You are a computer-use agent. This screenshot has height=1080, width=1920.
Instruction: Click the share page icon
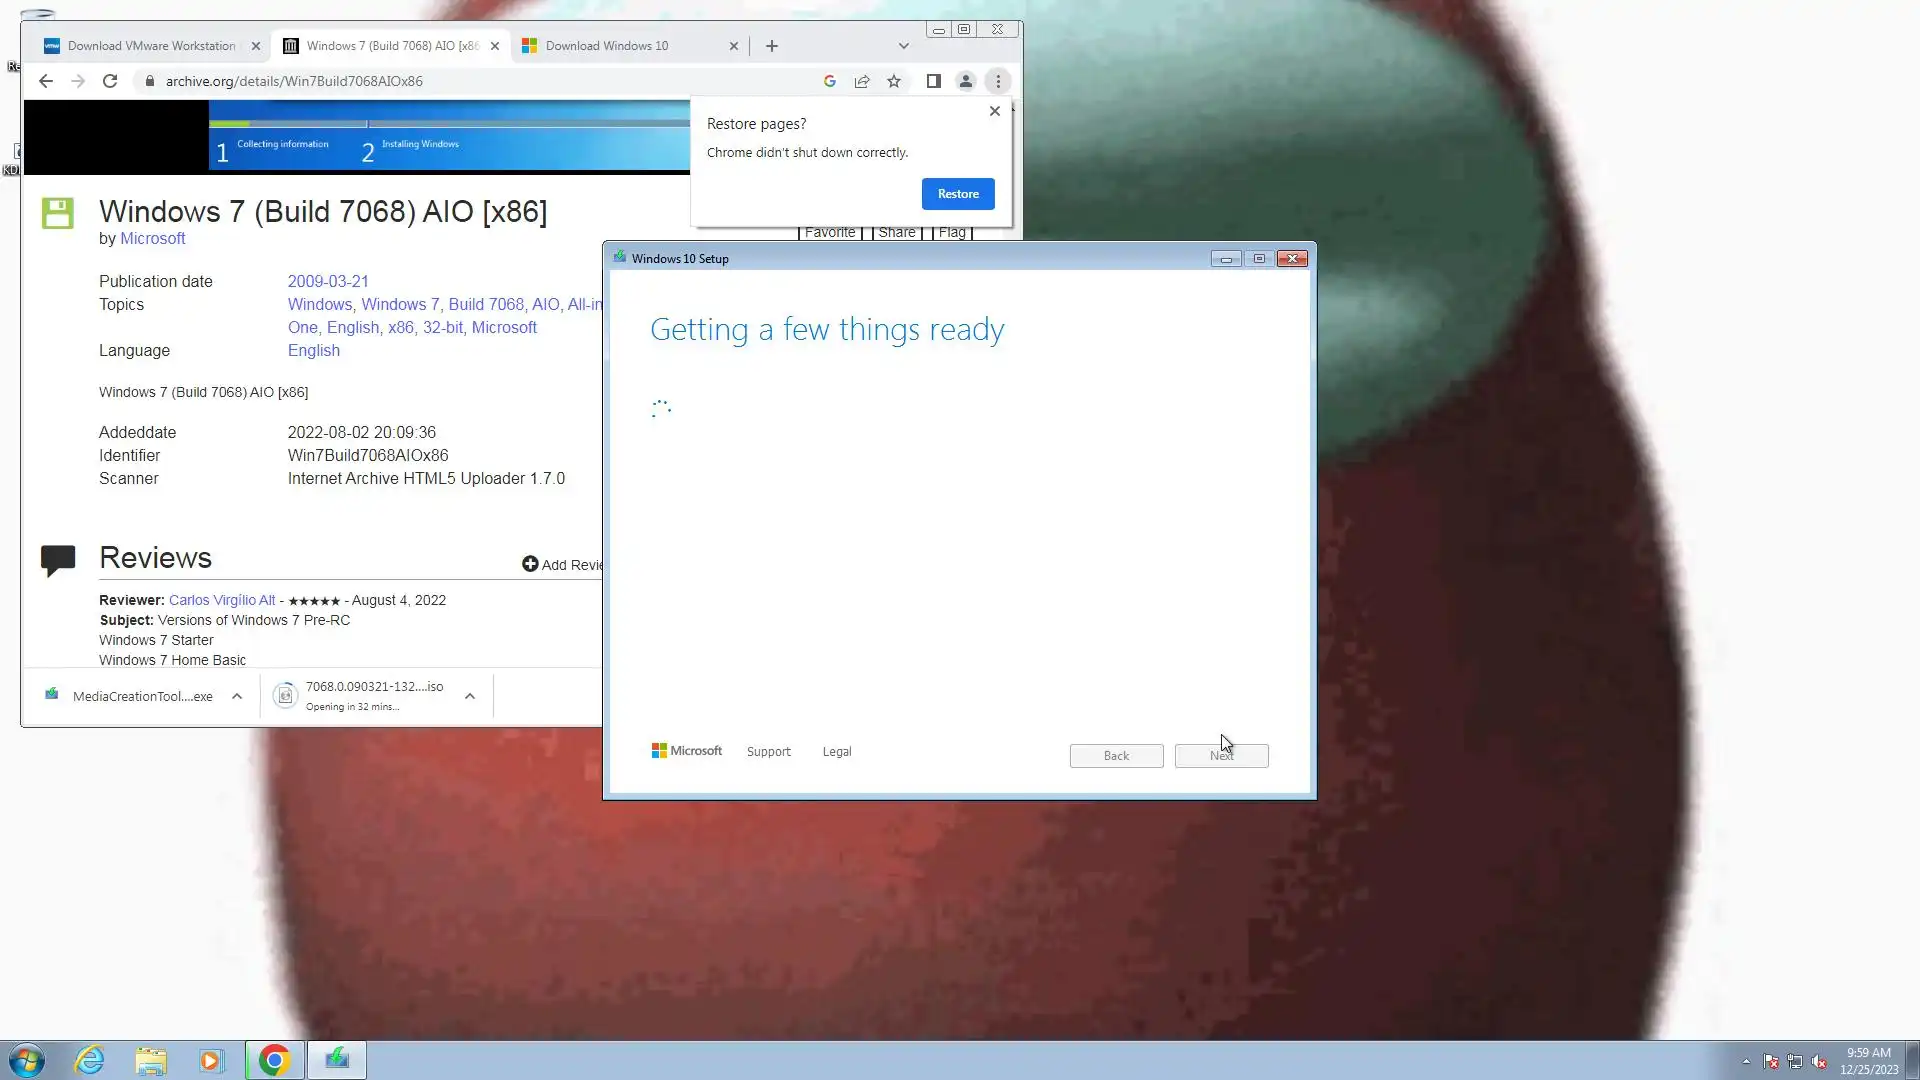pyautogui.click(x=862, y=81)
